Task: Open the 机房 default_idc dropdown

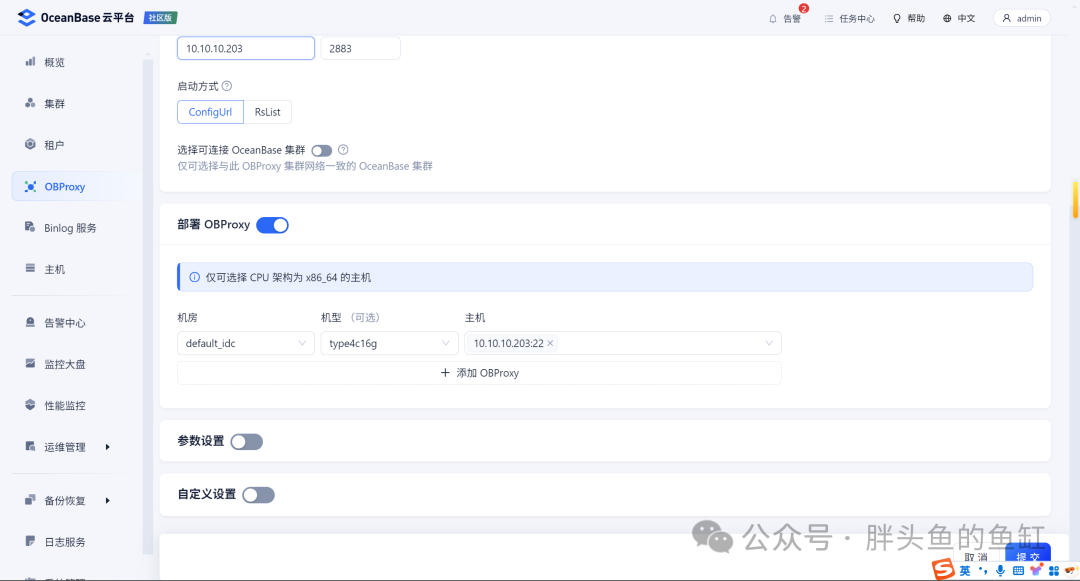Action: (x=246, y=344)
